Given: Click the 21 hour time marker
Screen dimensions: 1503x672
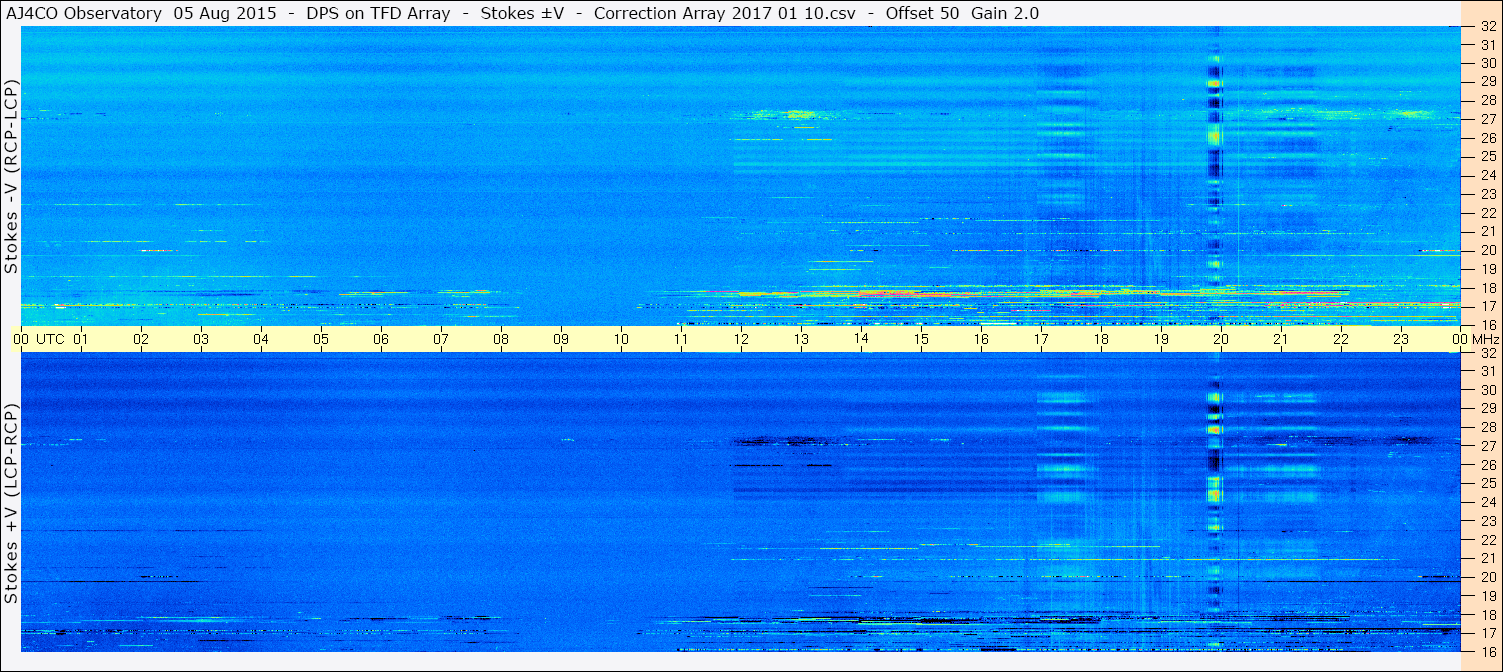Looking at the screenshot, I should [x=1281, y=339].
